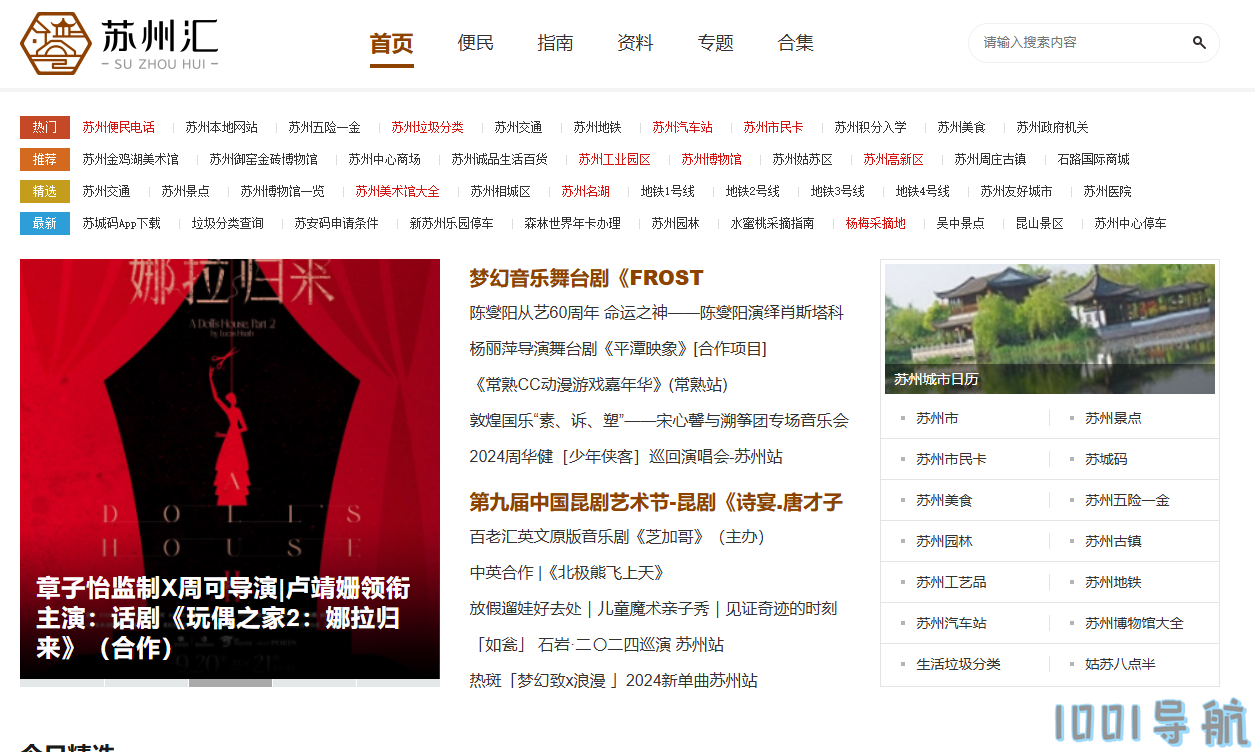This screenshot has height=752, width=1255.
Task: Open the 地铁1号线 link
Action: 667,191
